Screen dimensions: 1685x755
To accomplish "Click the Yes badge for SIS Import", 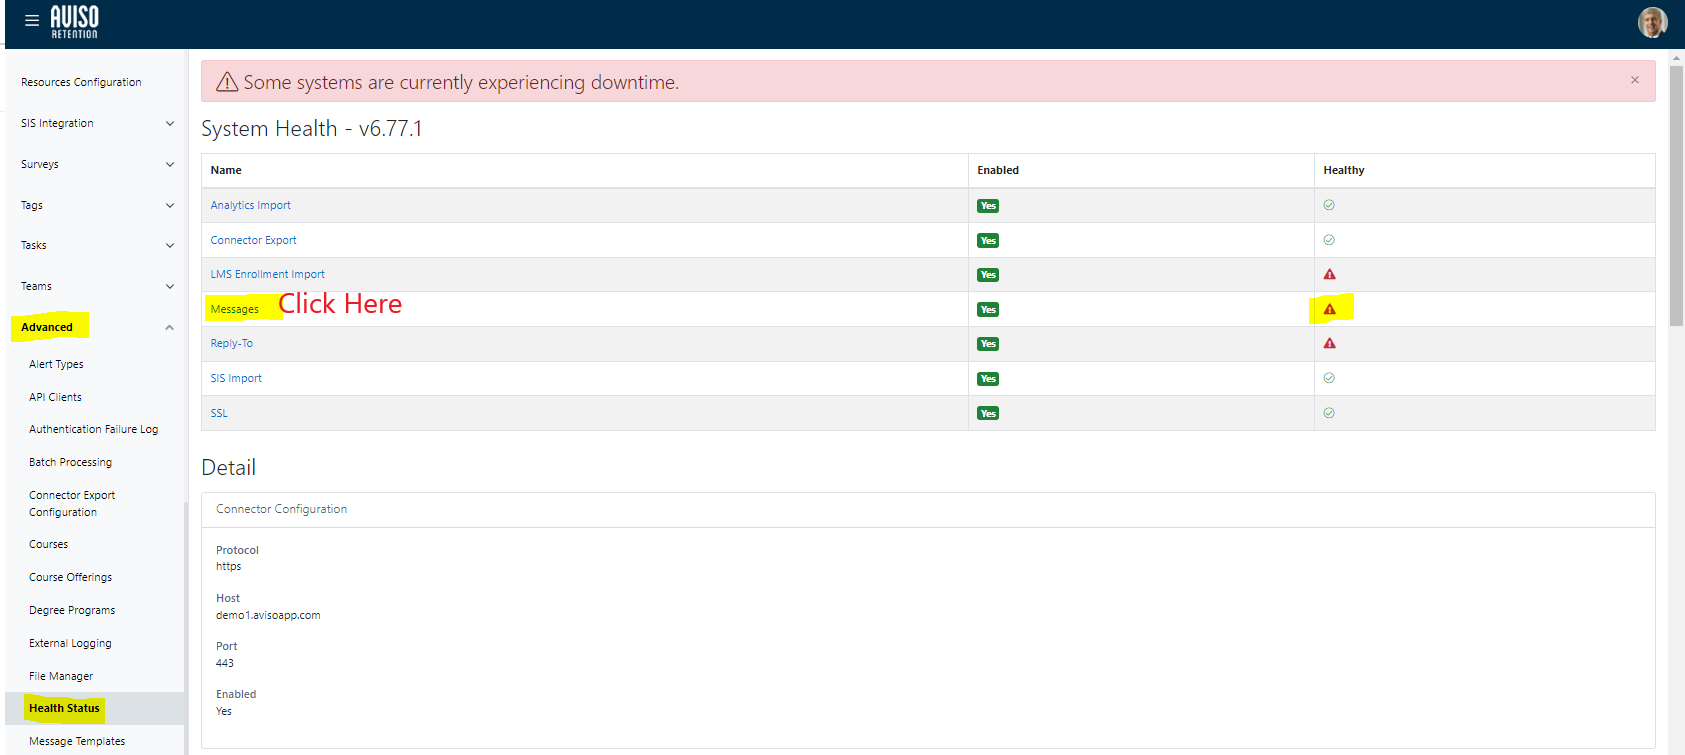I will 988,379.
